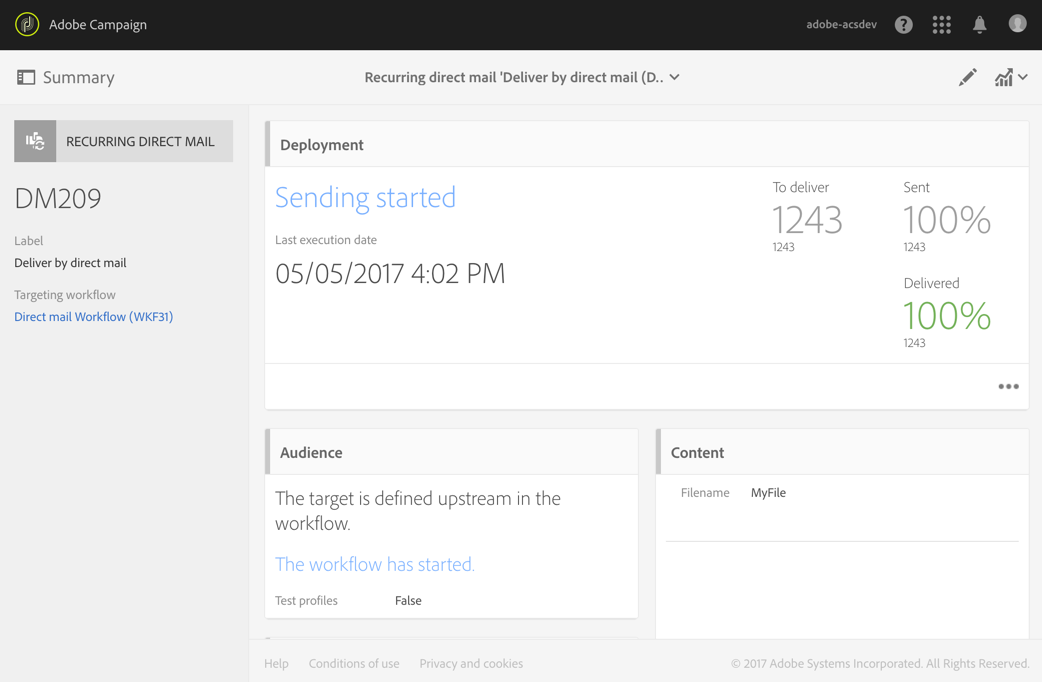
Task: Click the Adobe Campaign logo icon
Action: tap(27, 24)
